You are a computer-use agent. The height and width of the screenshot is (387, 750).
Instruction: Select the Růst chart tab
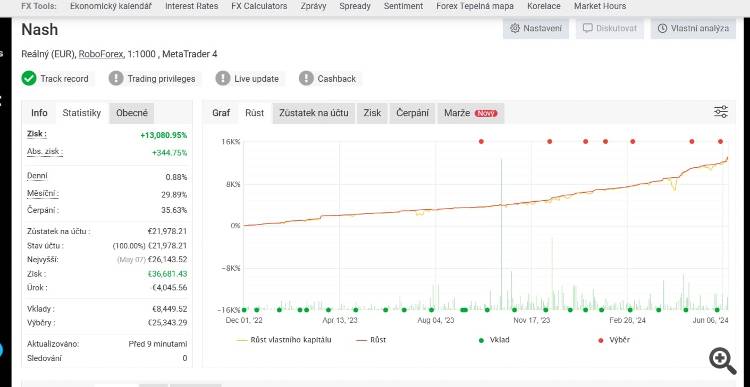[x=254, y=113]
